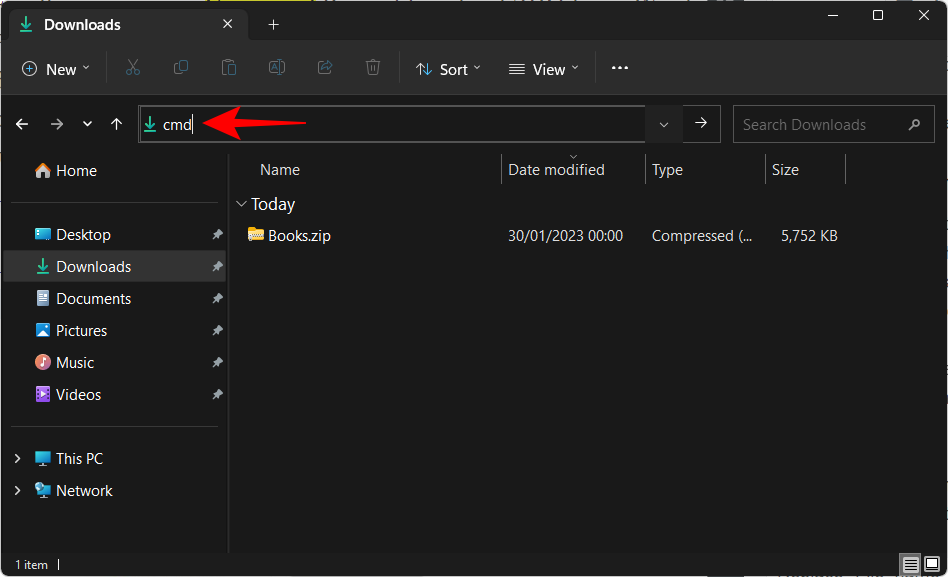This screenshot has width=948, height=577.
Task: Click the back navigation arrow
Action: [22, 124]
